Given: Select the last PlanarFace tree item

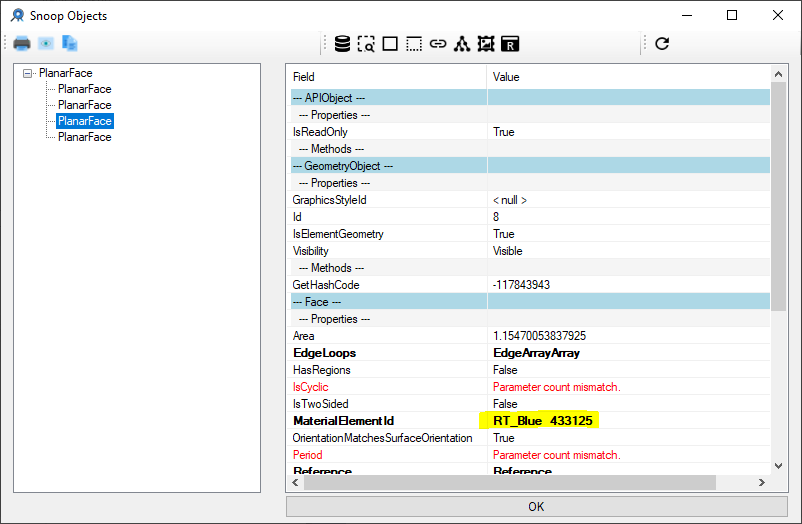Looking at the screenshot, I should pos(84,137).
